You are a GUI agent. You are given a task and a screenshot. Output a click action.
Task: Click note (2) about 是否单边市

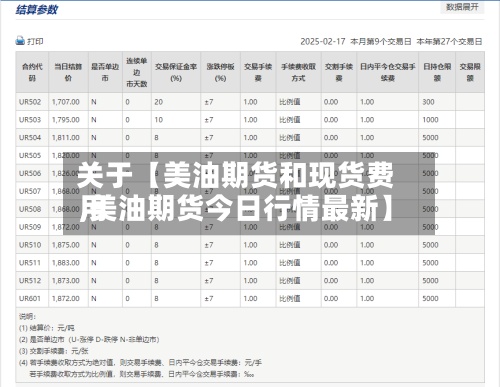[89, 340]
